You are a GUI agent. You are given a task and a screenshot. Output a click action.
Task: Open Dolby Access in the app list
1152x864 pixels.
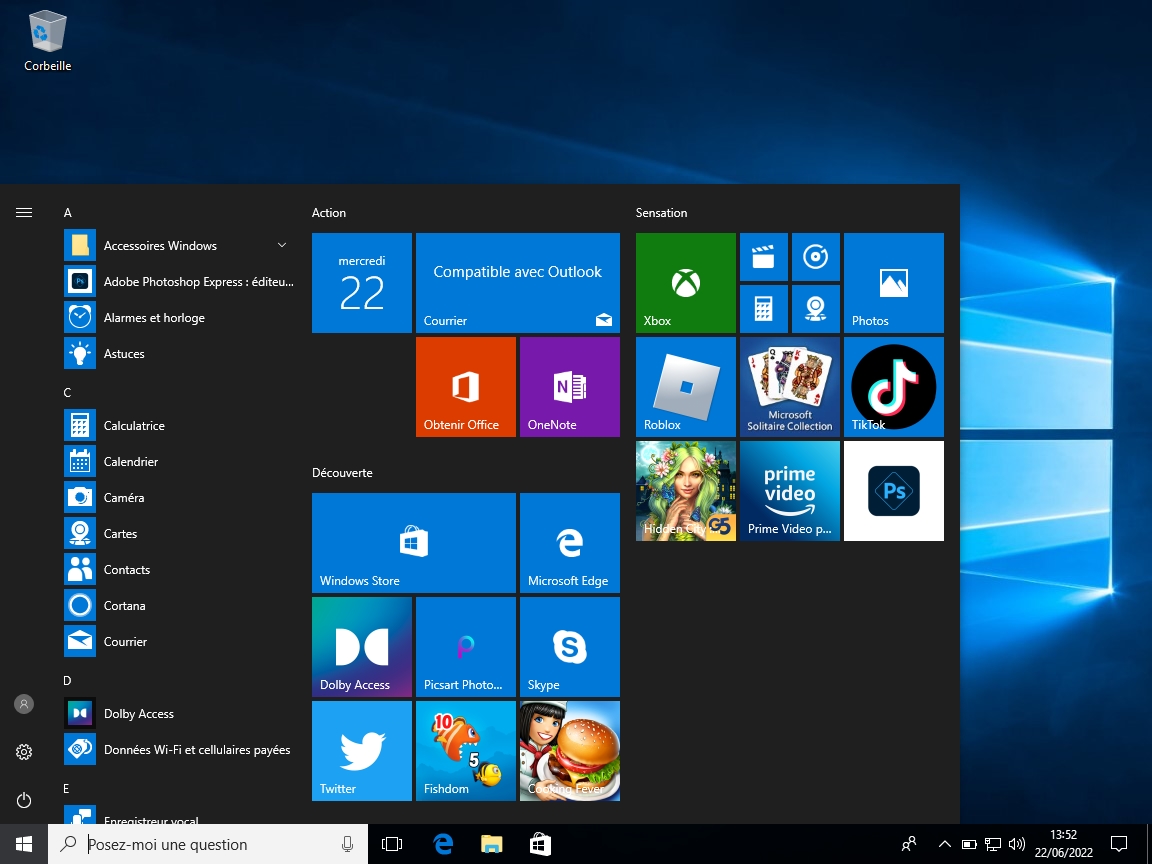coord(179,713)
